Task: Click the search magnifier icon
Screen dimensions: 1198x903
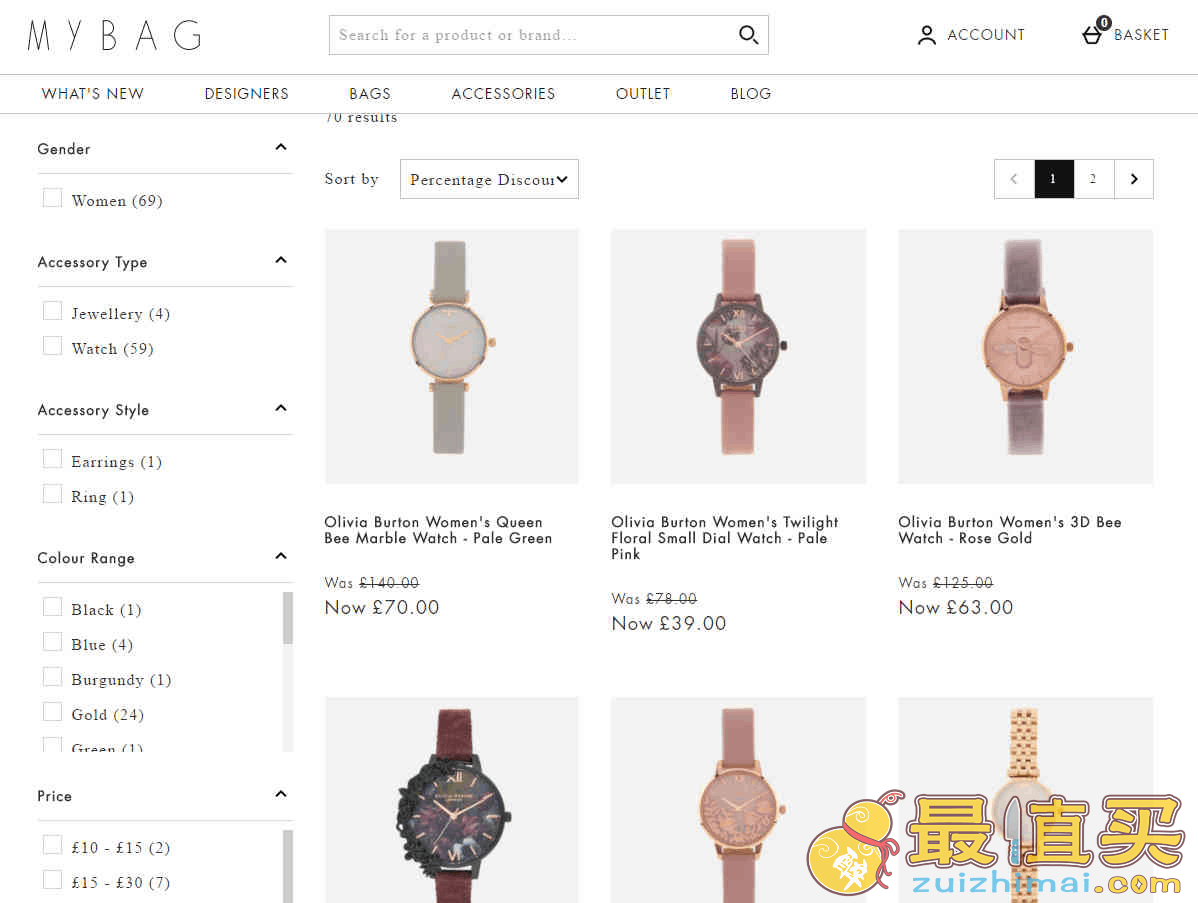Action: pyautogui.click(x=748, y=34)
